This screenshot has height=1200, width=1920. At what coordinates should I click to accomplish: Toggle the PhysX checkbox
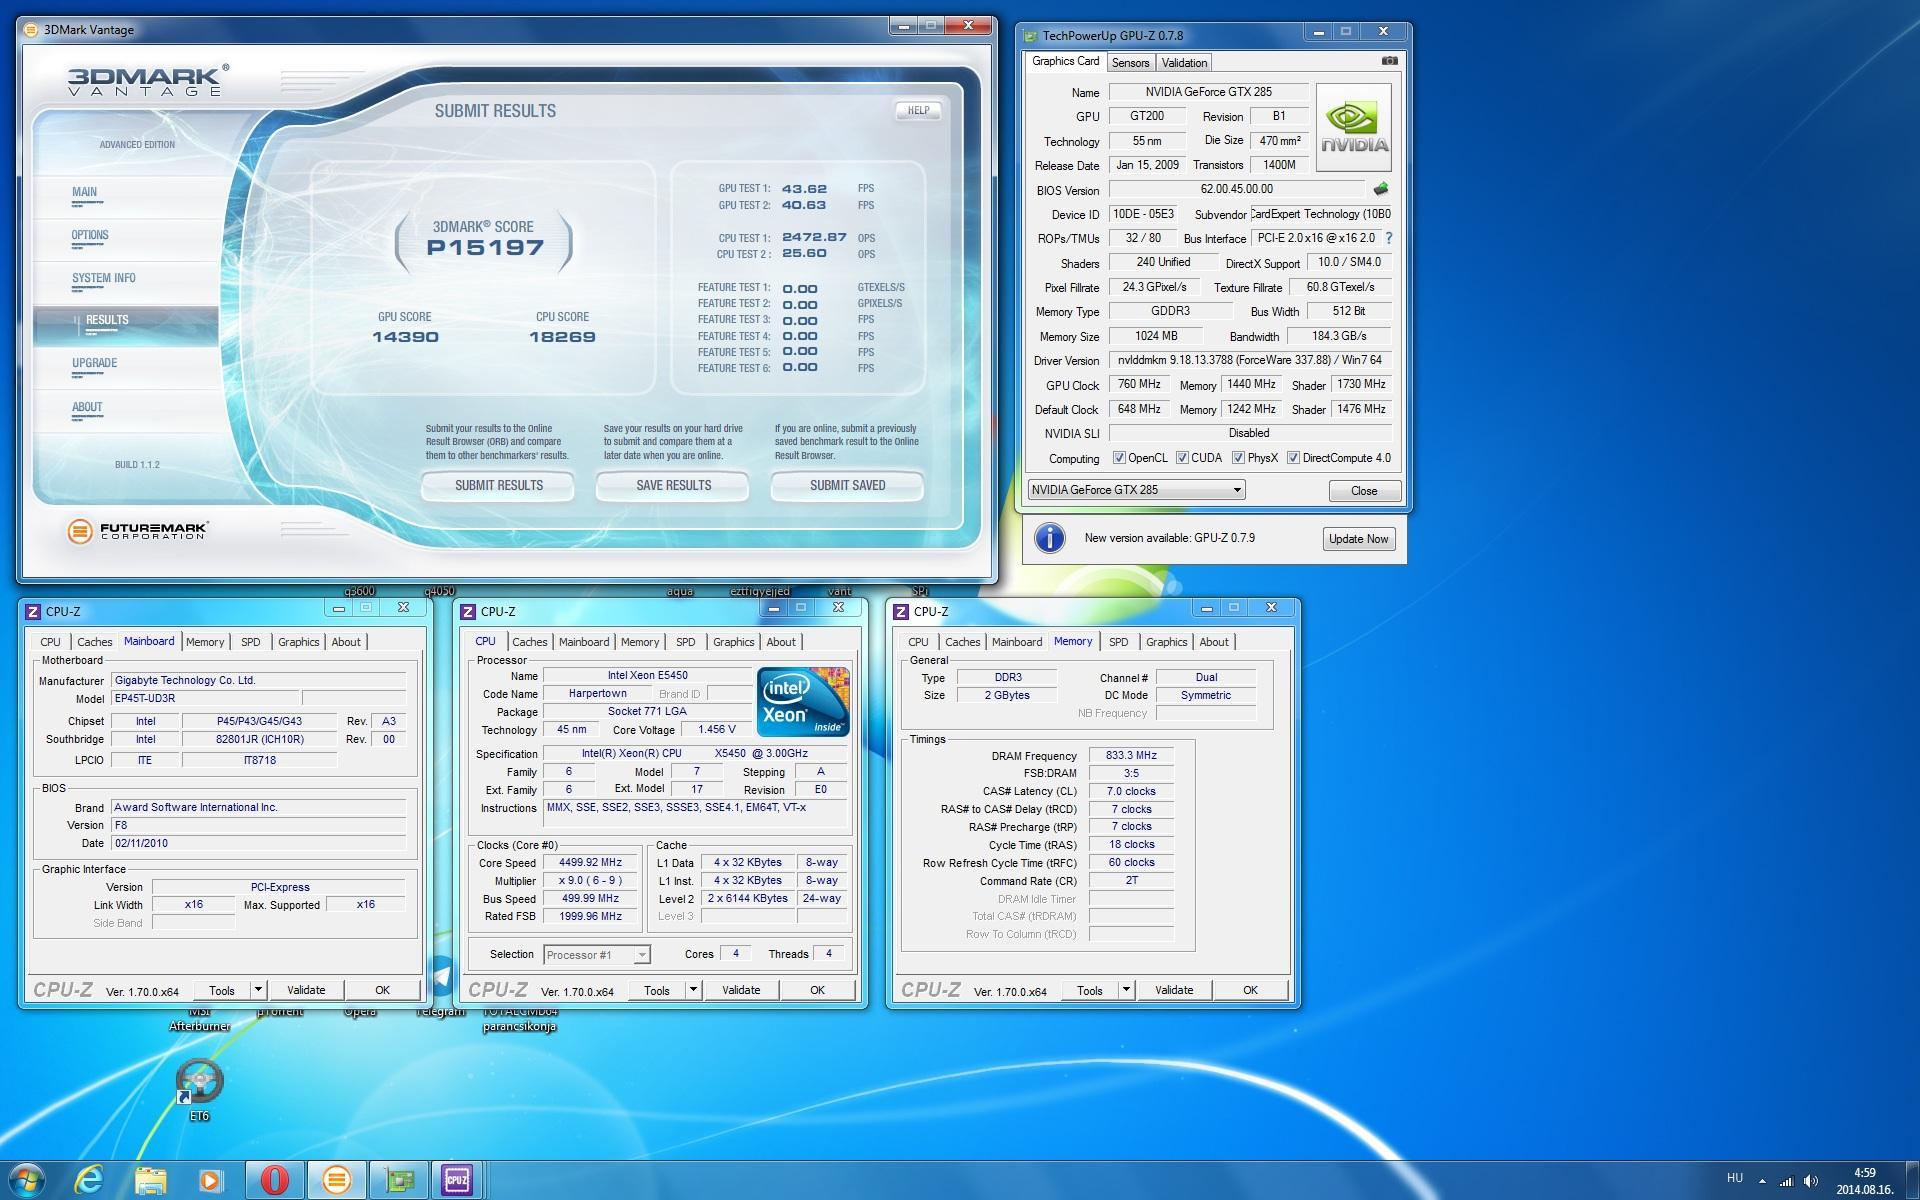pyautogui.click(x=1238, y=458)
